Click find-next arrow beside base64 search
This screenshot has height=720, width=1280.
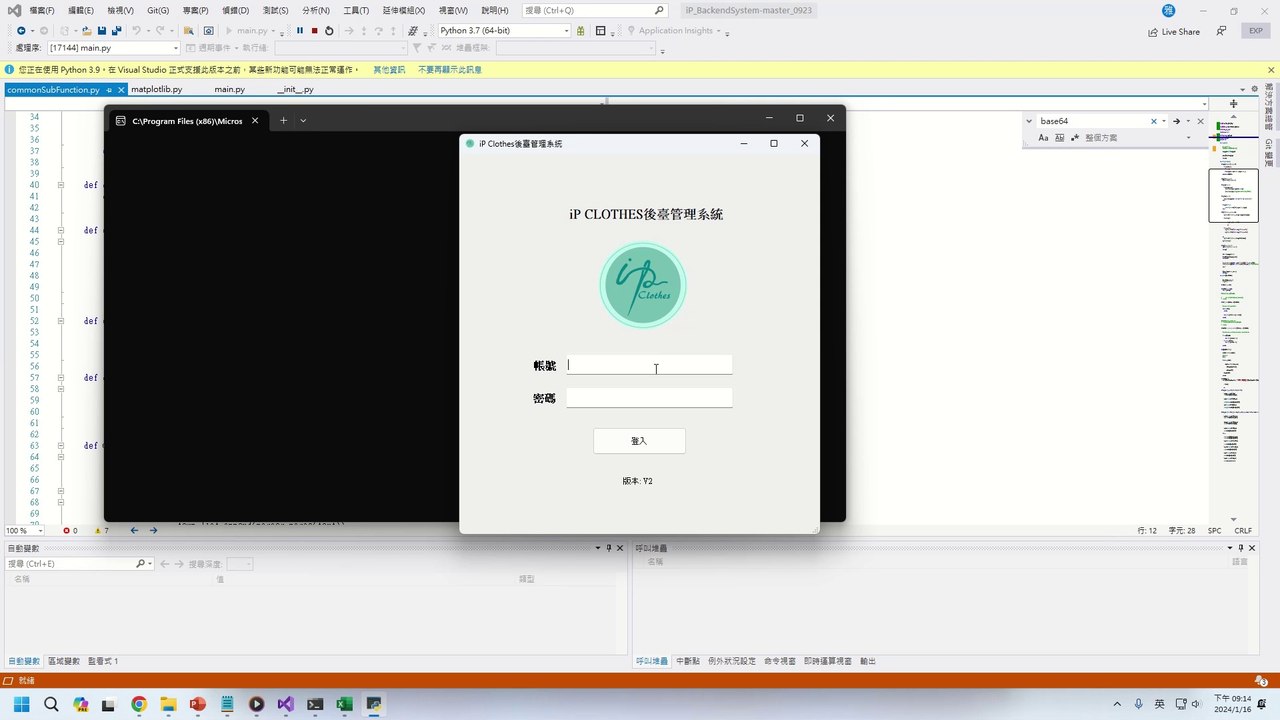click(x=1177, y=121)
